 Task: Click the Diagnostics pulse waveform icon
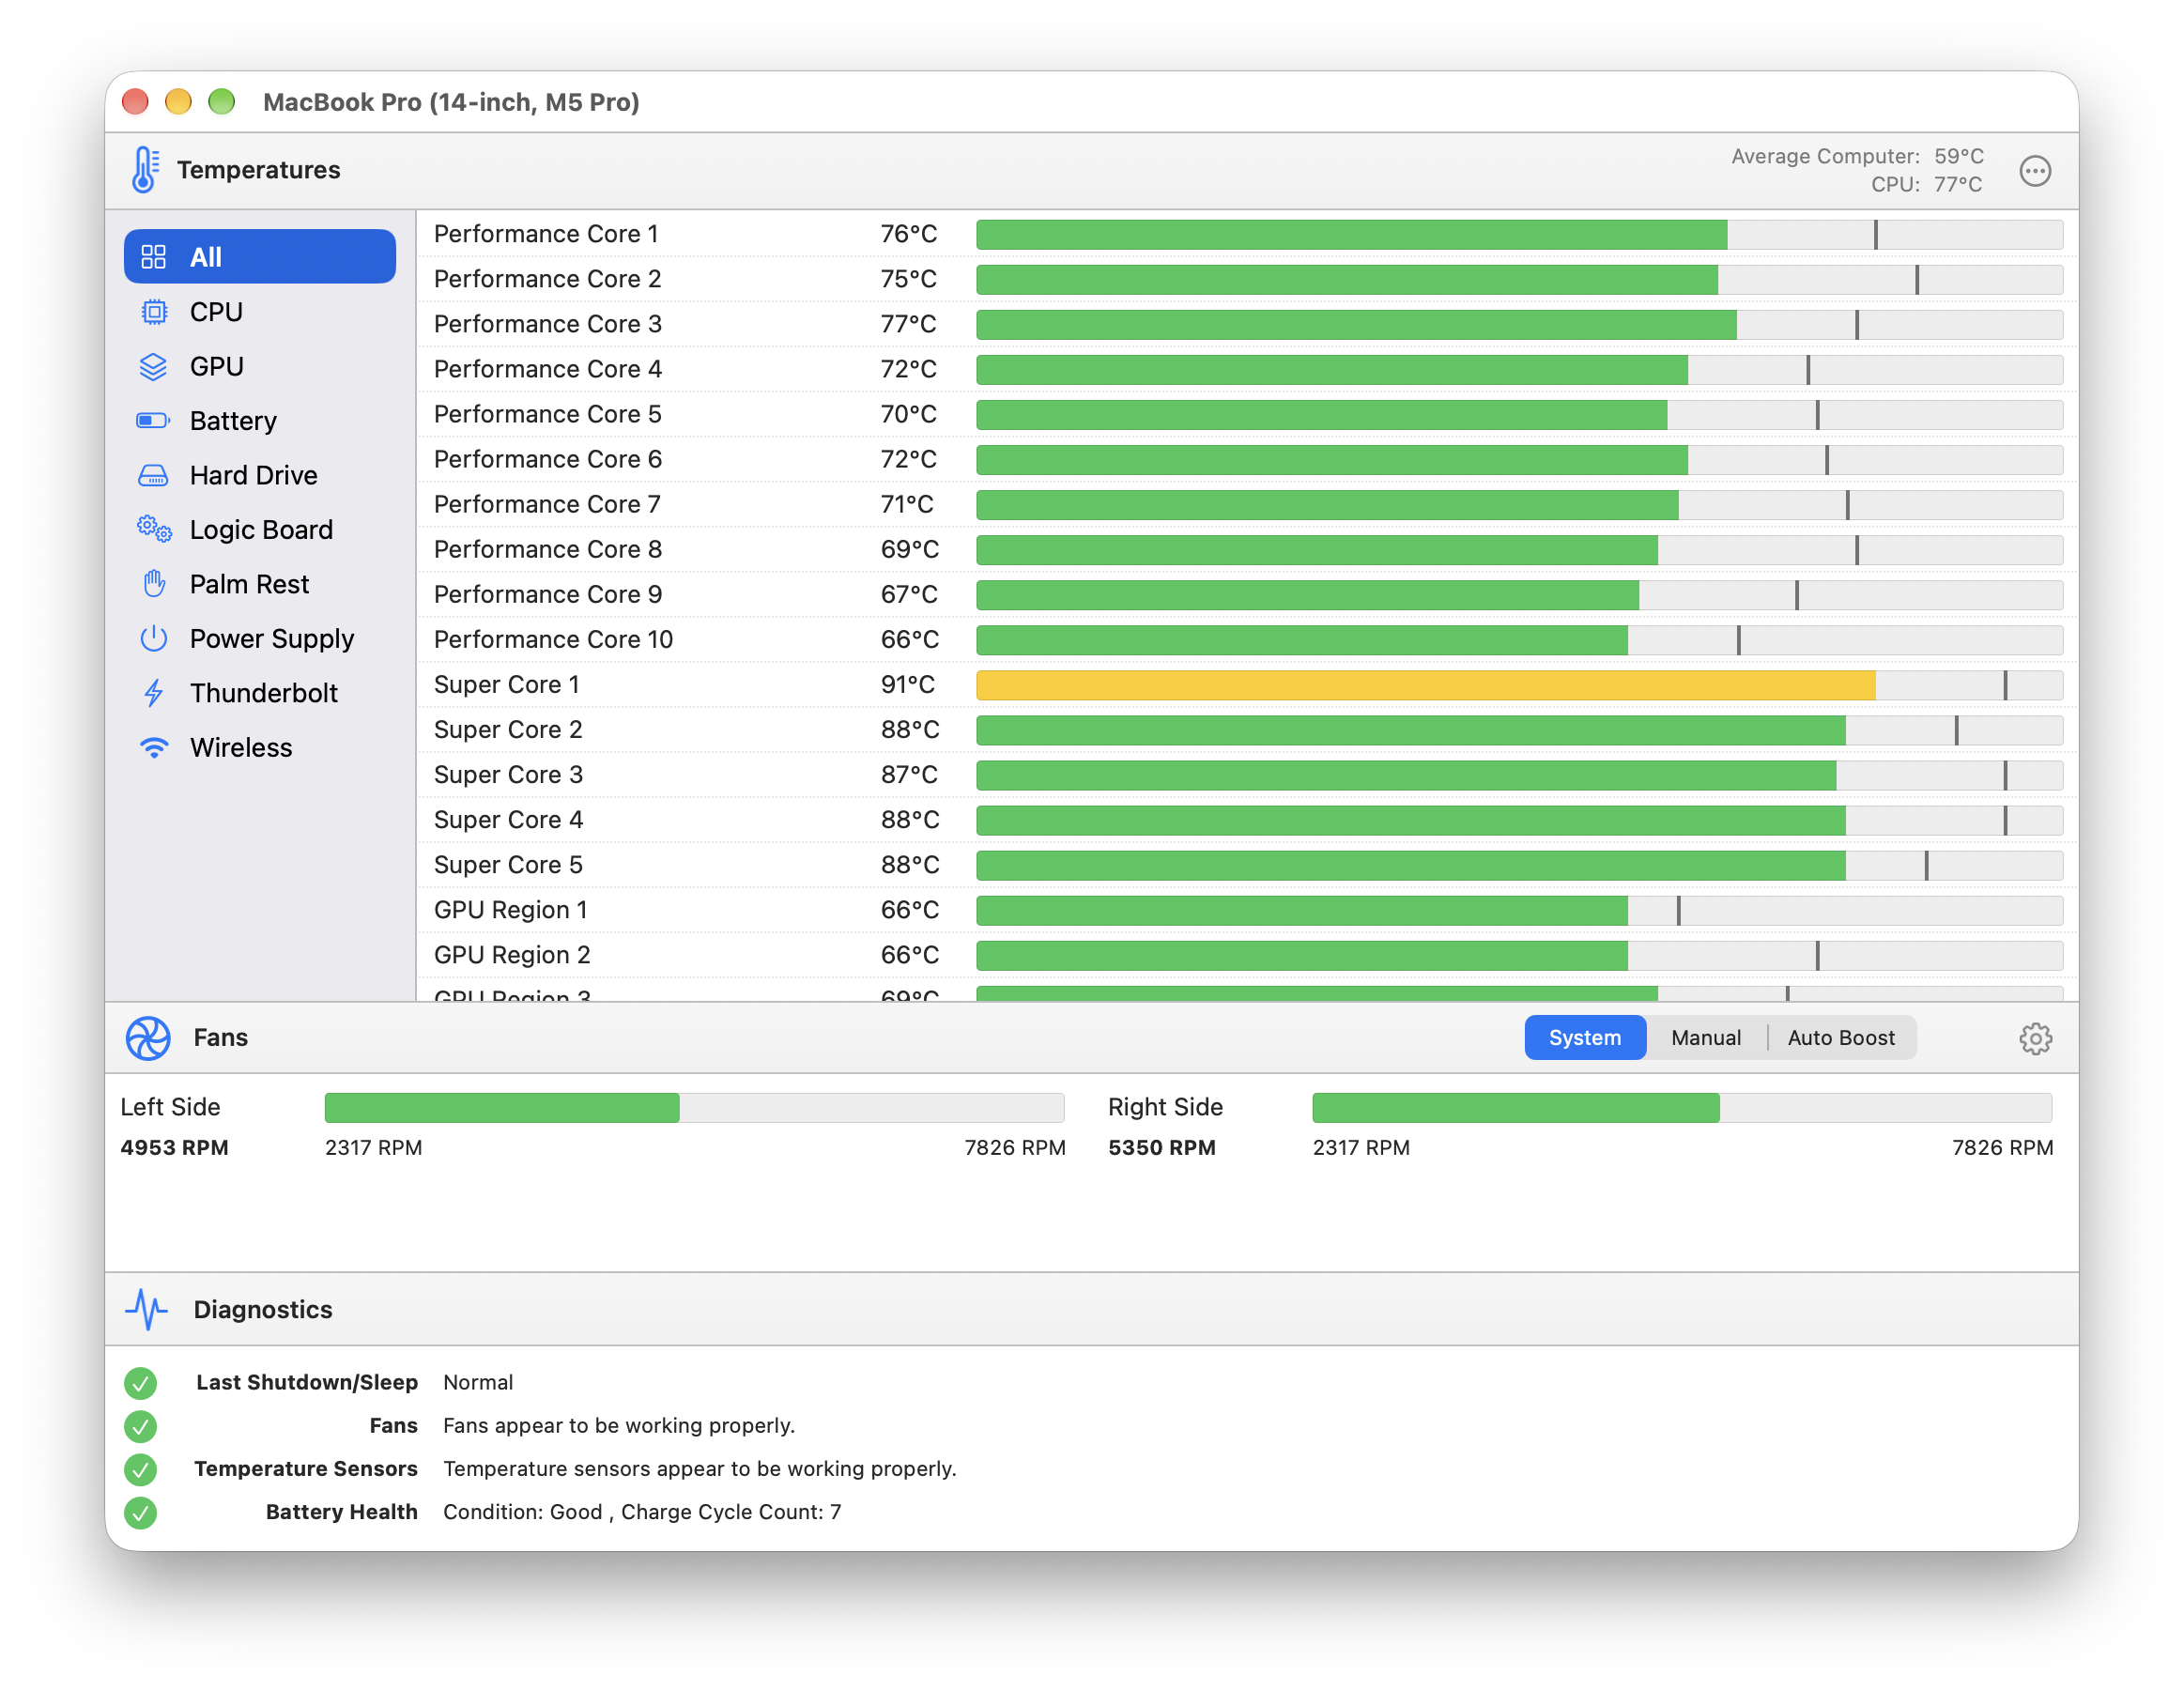pos(147,1309)
